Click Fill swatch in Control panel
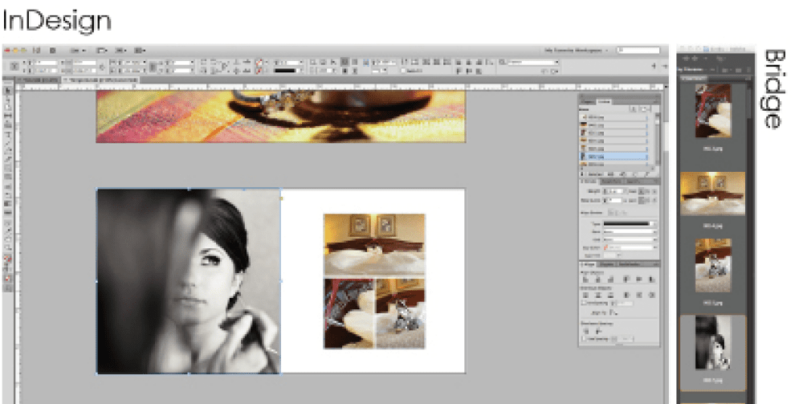 [x=259, y=62]
